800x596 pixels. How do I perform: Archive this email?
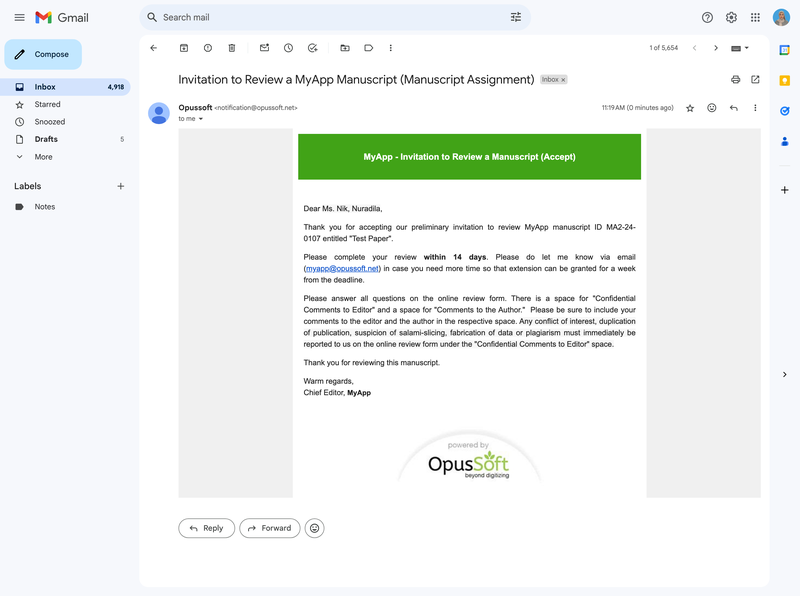tap(184, 48)
